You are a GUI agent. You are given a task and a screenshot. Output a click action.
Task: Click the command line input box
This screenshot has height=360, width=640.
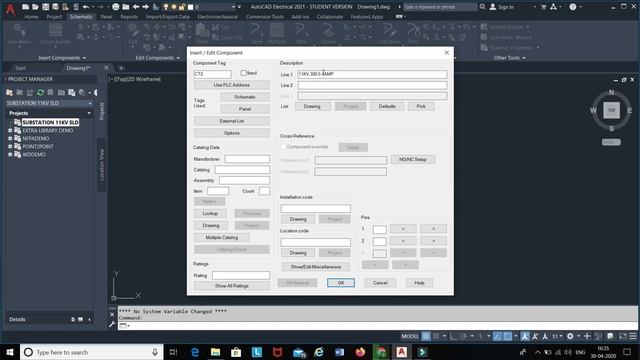pos(378,326)
